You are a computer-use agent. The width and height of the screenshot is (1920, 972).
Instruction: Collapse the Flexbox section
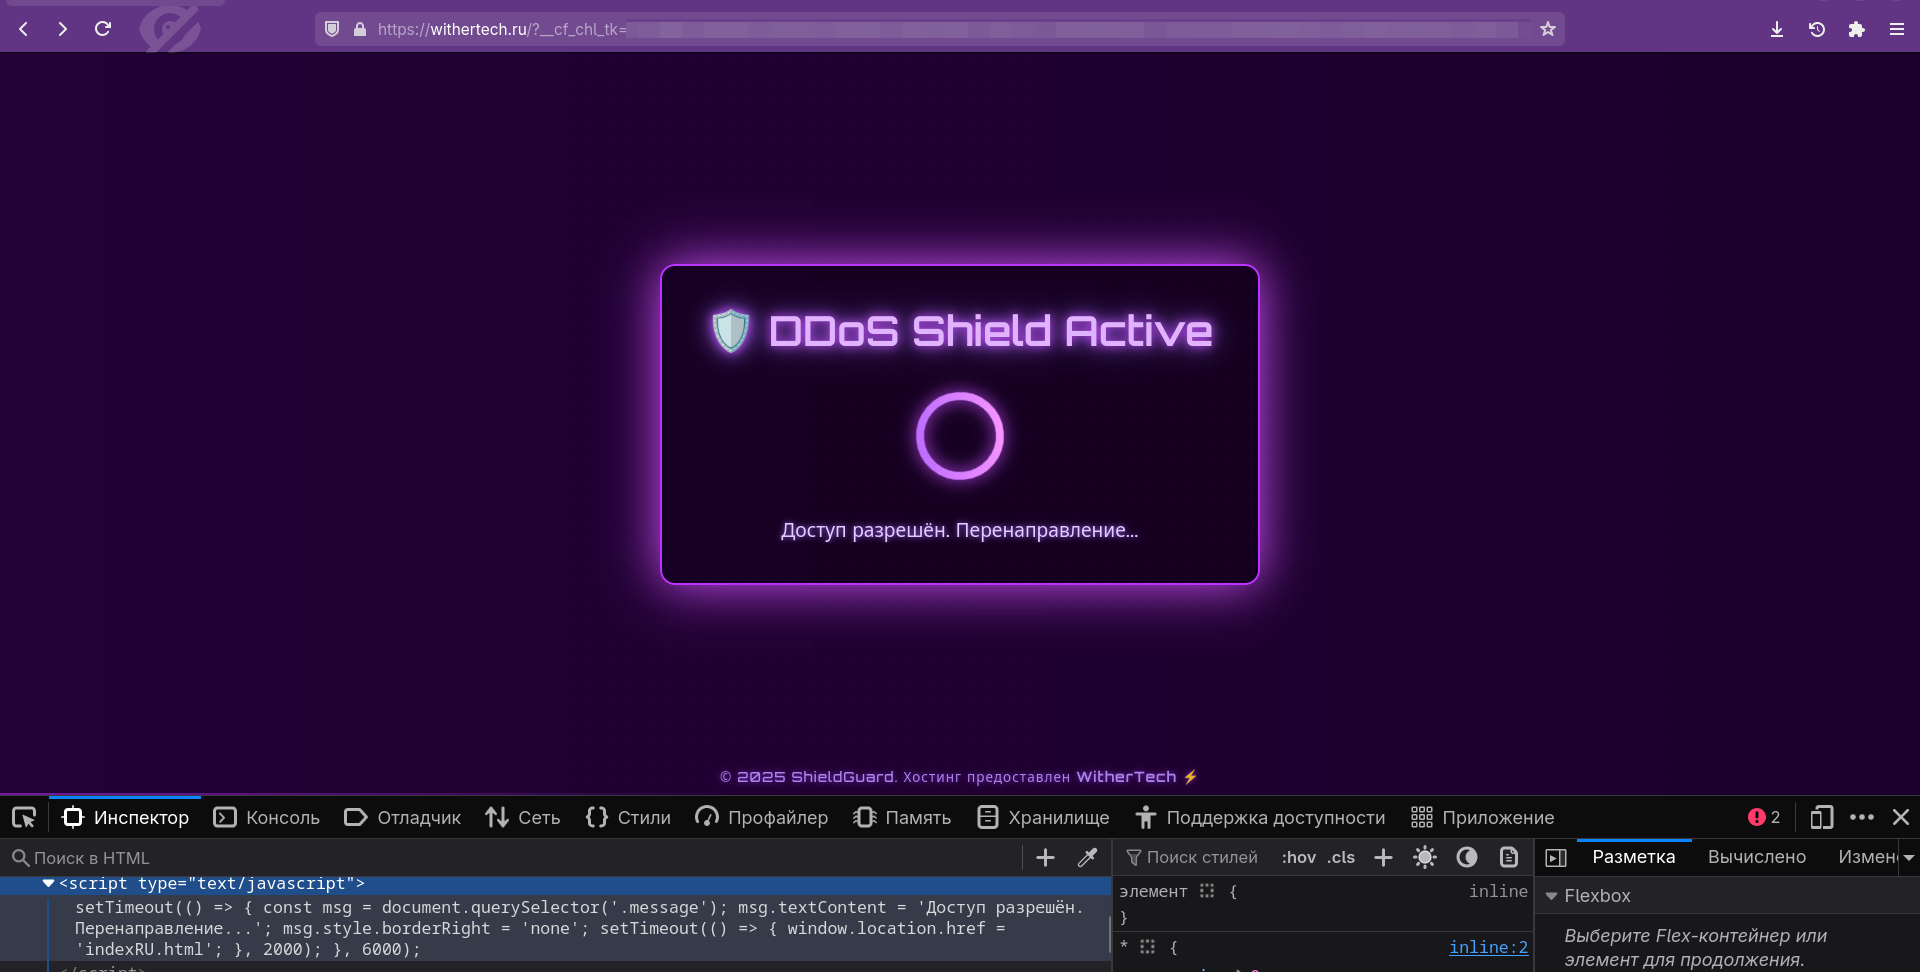click(x=1552, y=896)
